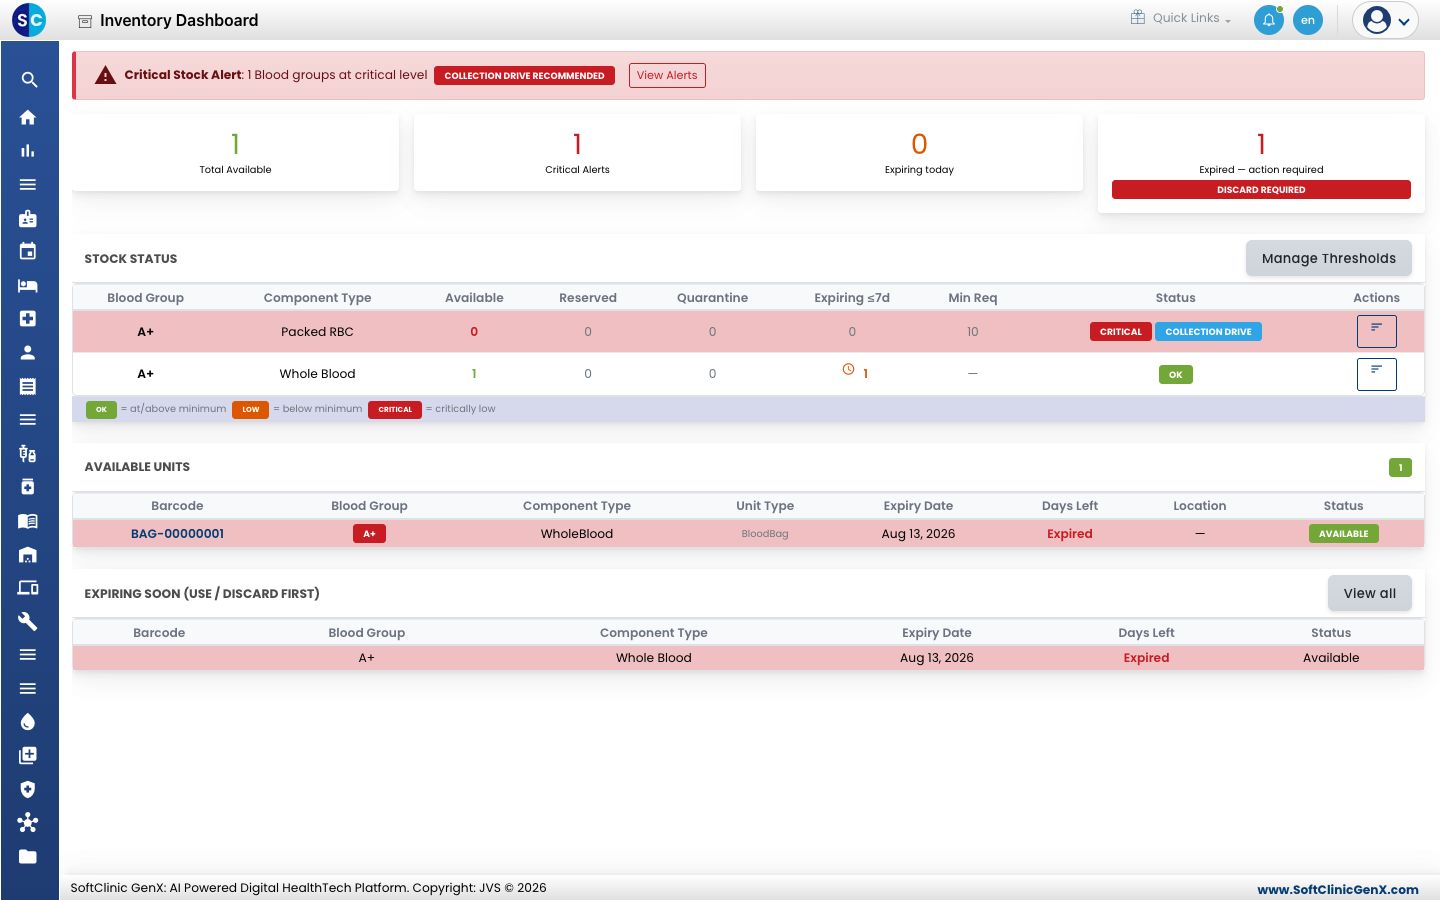This screenshot has width=1440, height=900.
Task: Click the SC logo in top corner
Action: tap(29, 20)
